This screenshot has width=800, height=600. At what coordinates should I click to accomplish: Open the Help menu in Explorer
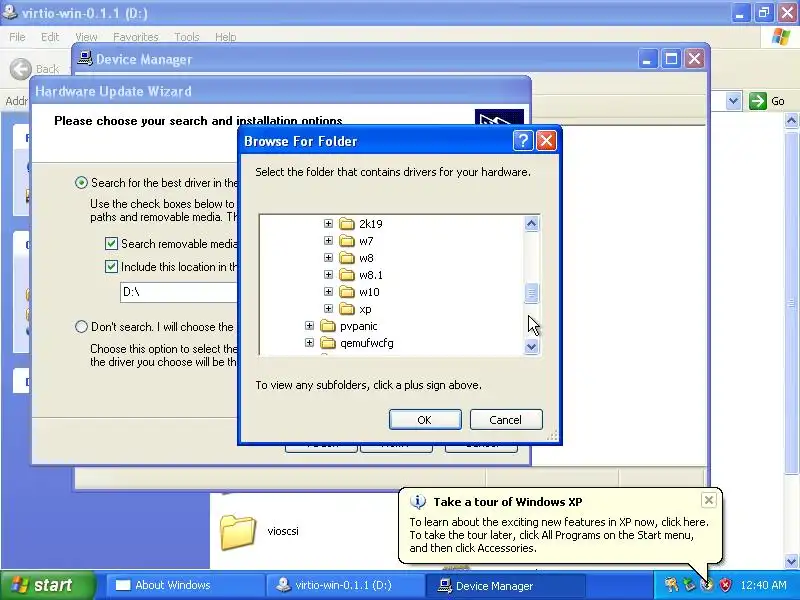(226, 37)
